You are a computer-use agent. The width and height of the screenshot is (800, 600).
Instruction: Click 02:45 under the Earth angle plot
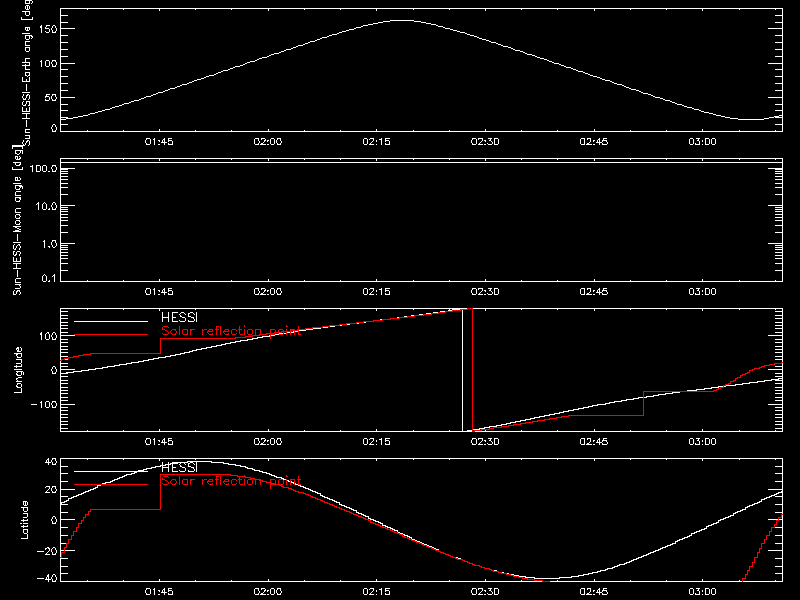[x=594, y=141]
